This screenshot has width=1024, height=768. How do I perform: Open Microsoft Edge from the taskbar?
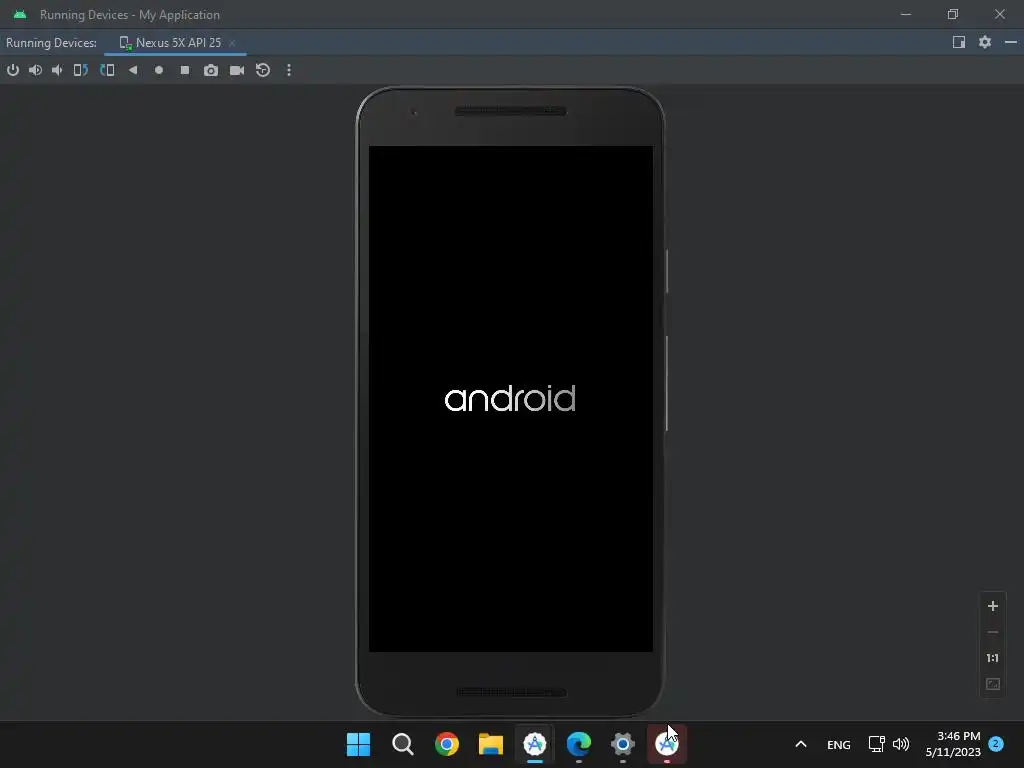(x=579, y=744)
